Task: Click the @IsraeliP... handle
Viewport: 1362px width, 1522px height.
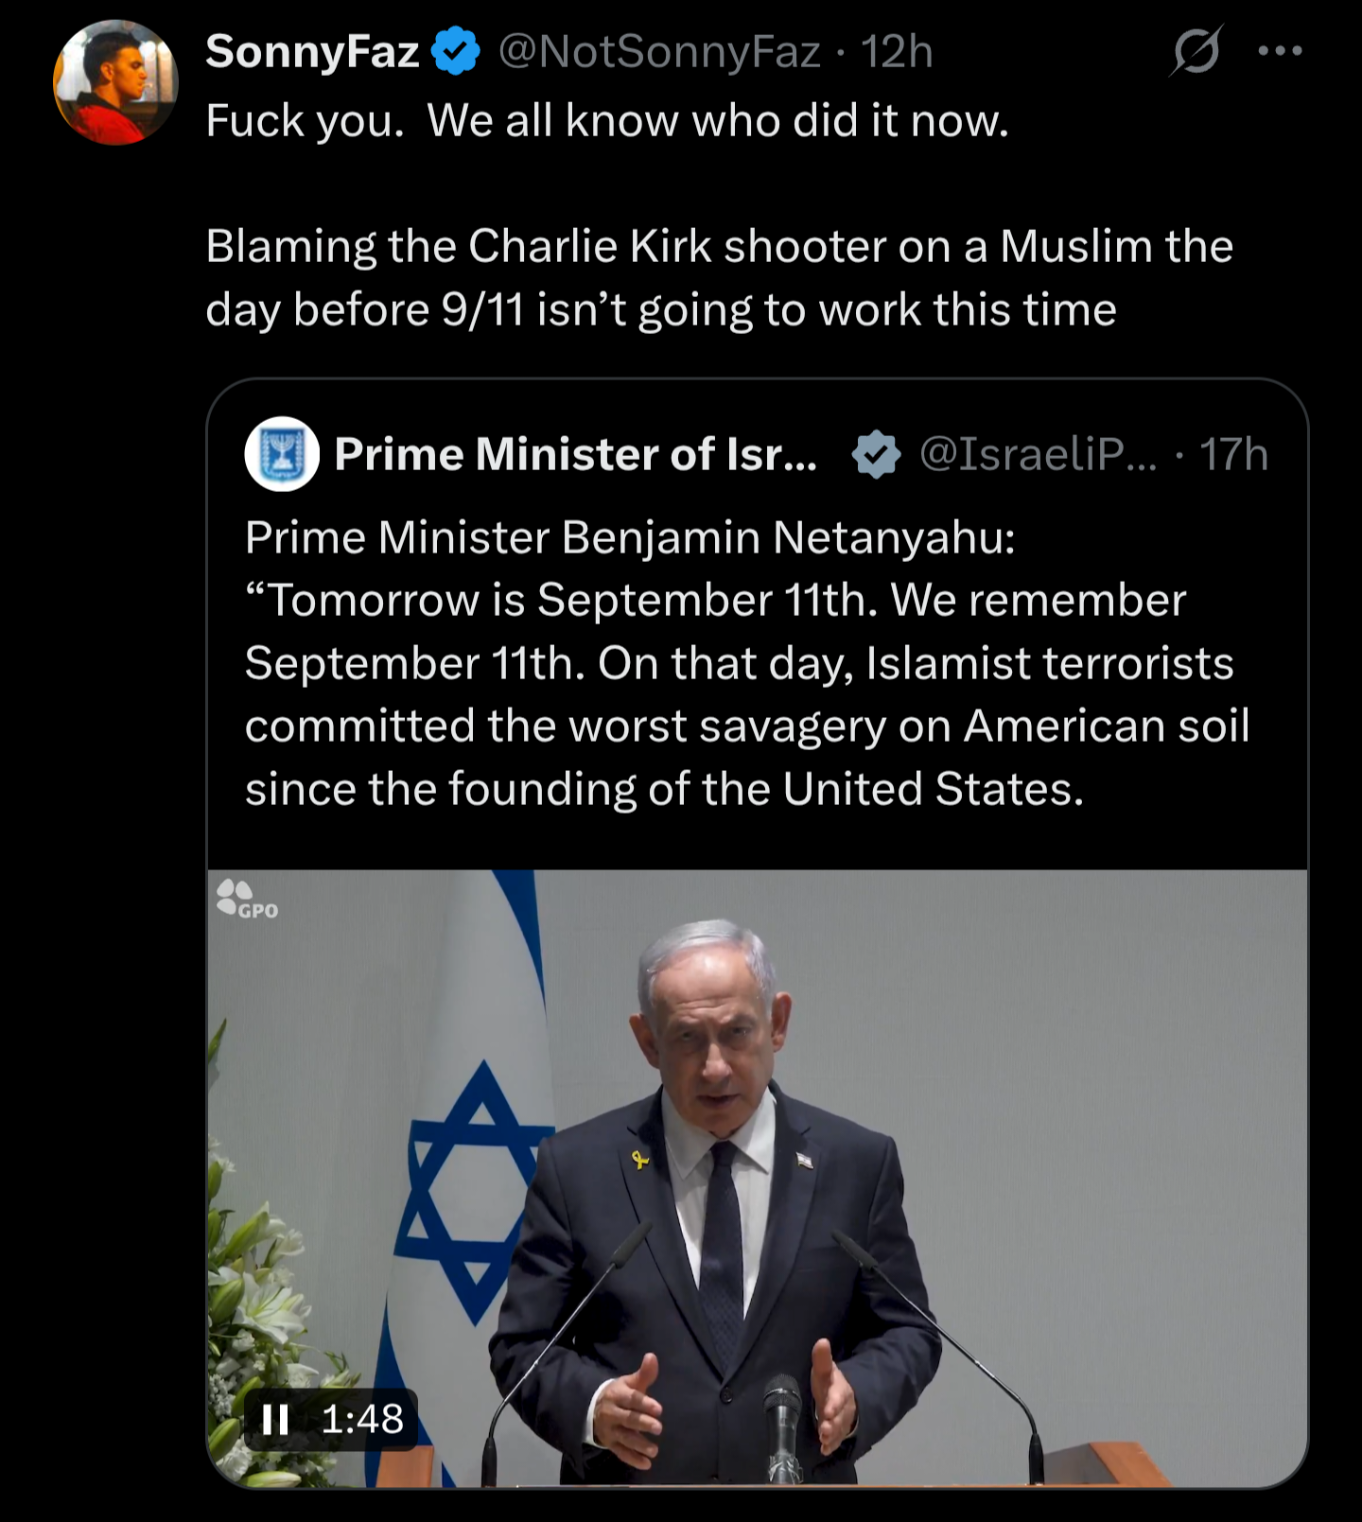Action: click(1037, 455)
